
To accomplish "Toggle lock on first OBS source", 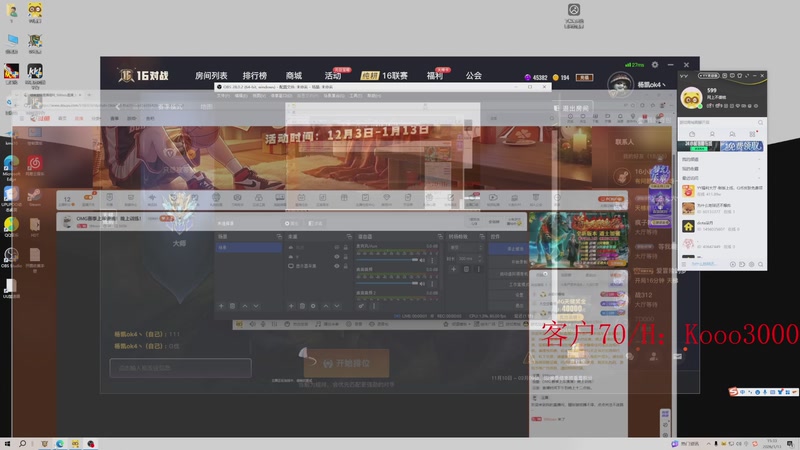I will coord(345,247).
